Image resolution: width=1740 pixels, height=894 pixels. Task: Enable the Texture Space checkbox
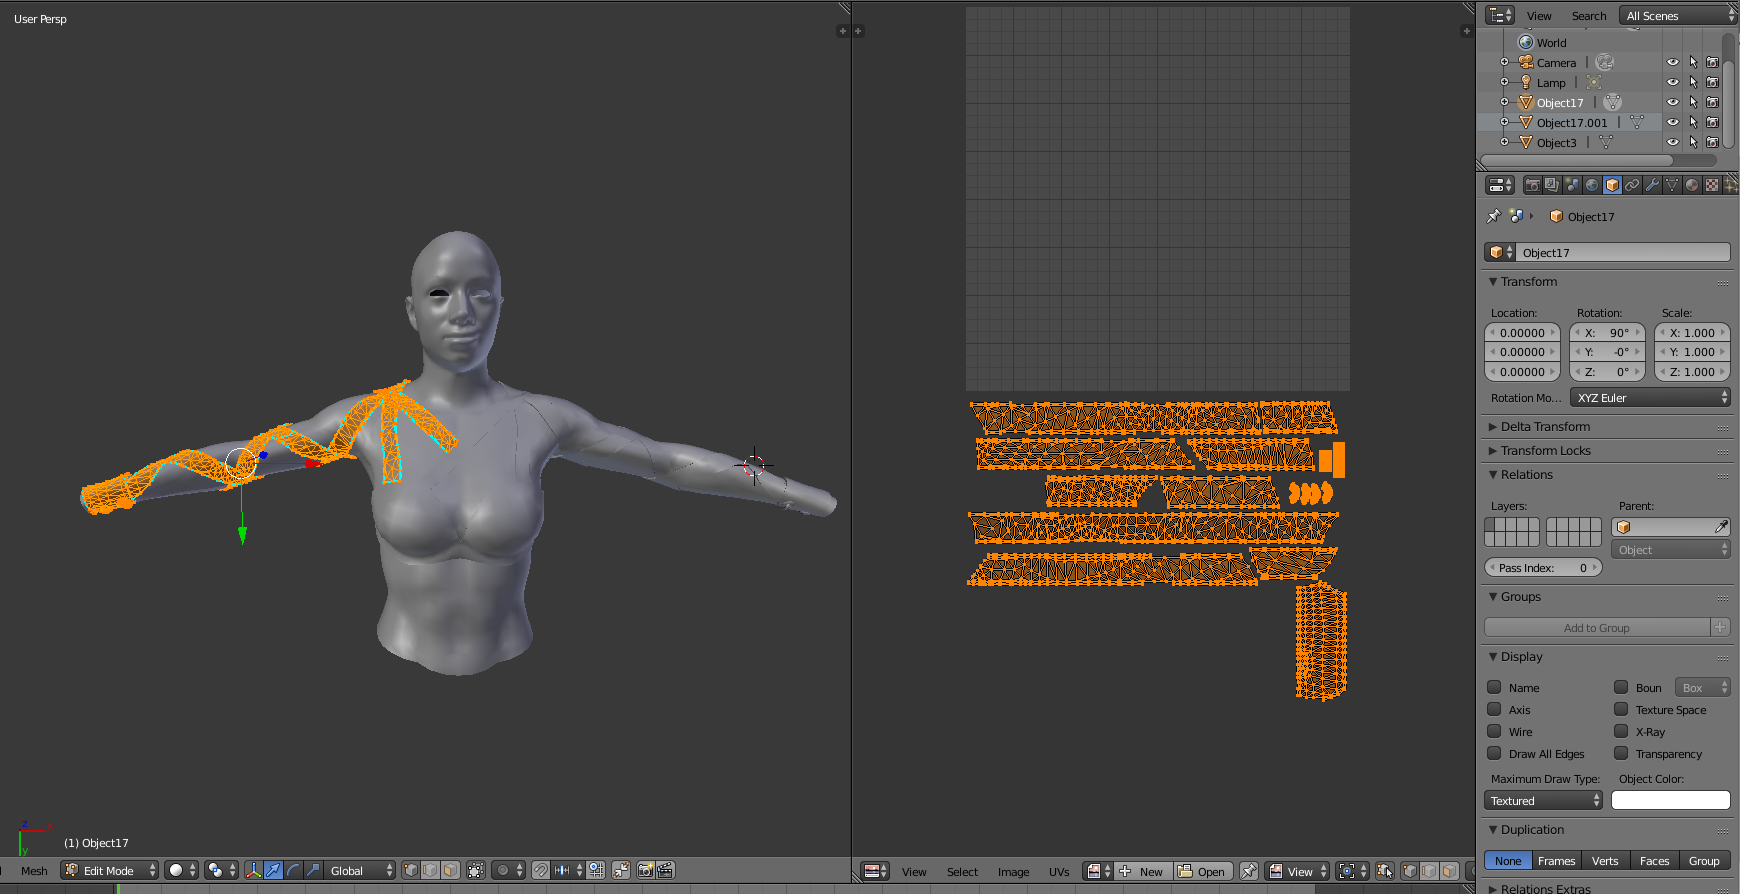pos(1621,709)
